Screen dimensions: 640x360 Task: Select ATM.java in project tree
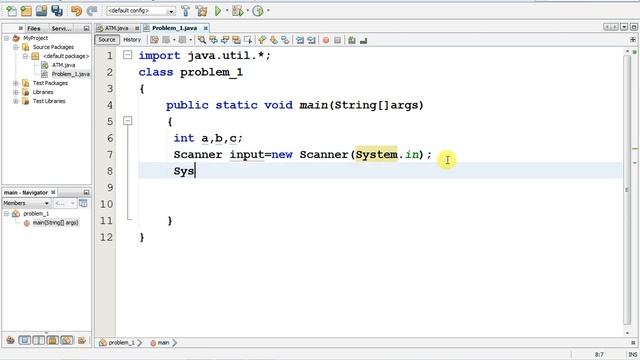coord(63,65)
